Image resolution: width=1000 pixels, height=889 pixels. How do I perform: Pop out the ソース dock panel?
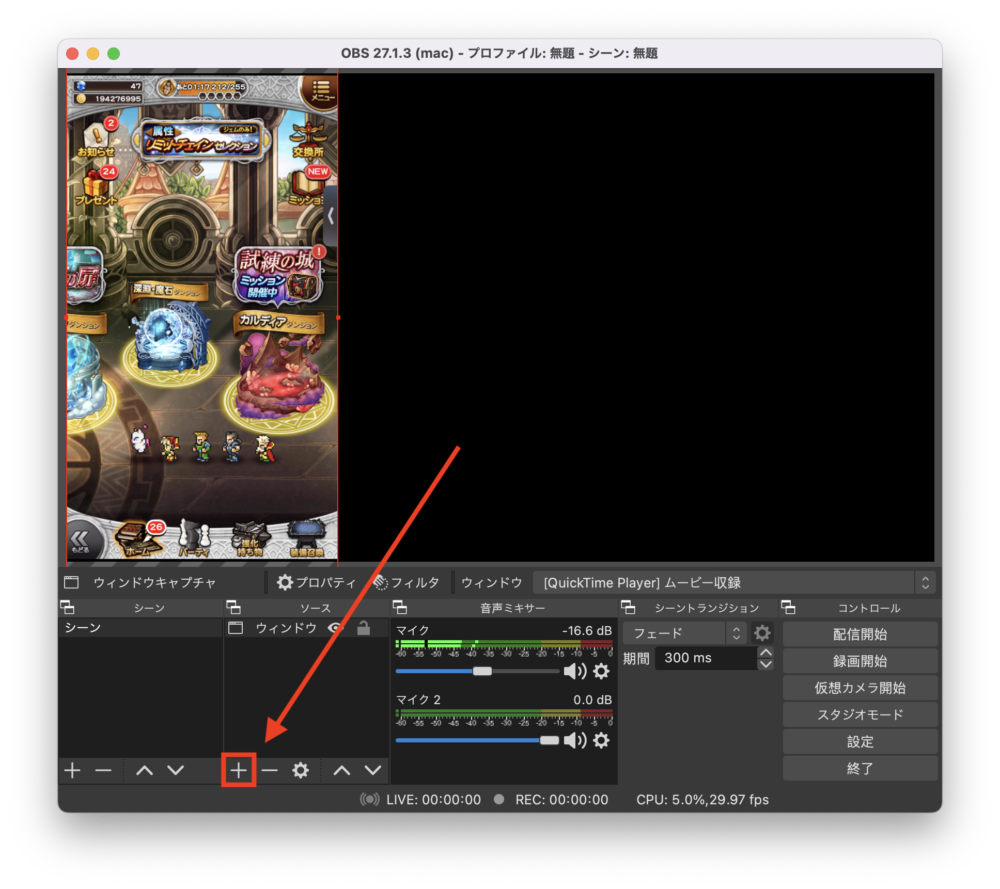233,607
